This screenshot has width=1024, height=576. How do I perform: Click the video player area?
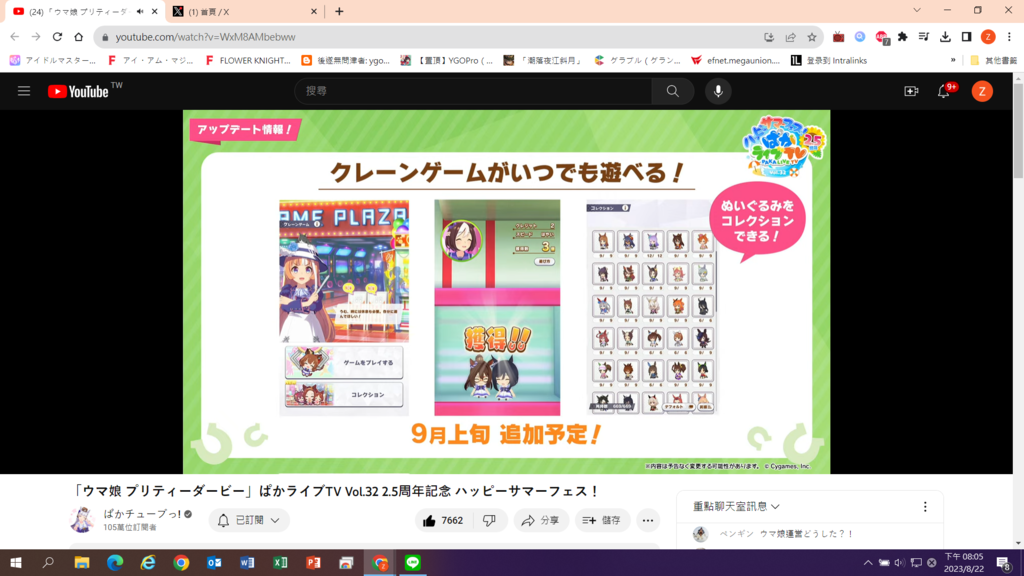pyautogui.click(x=506, y=291)
